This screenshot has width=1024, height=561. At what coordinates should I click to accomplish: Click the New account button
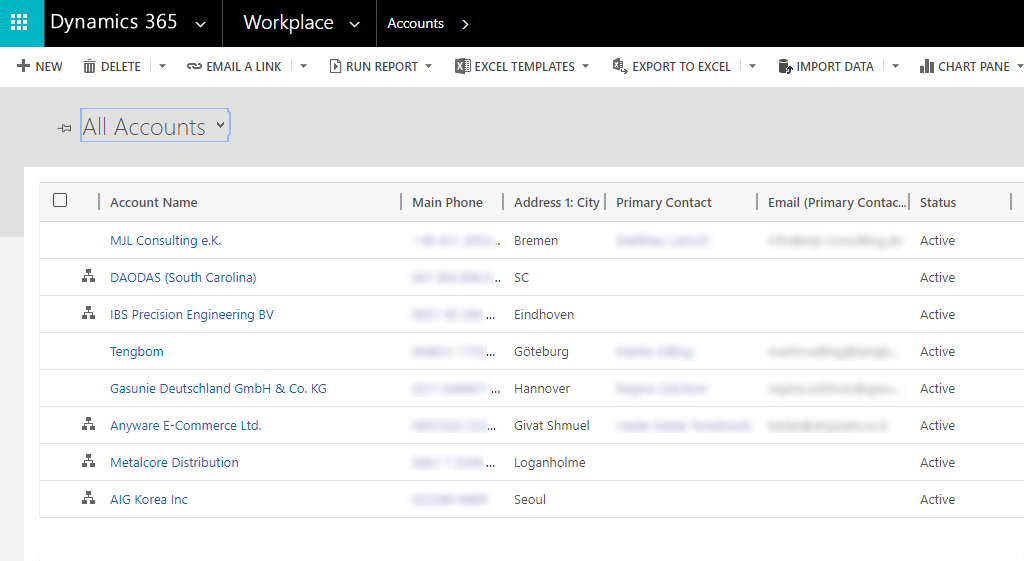click(40, 66)
